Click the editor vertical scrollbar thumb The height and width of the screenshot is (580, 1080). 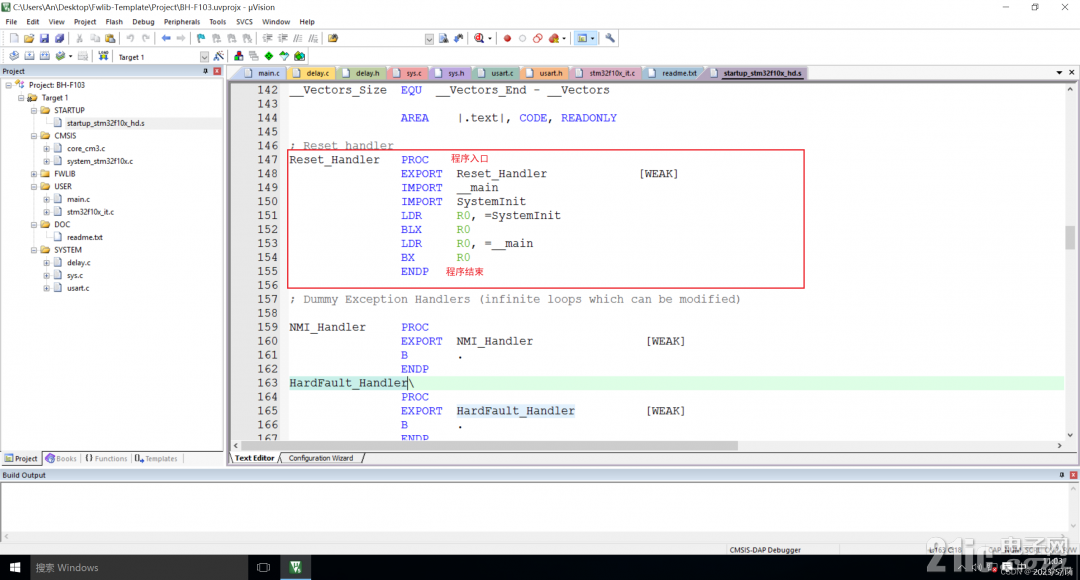[1070, 238]
